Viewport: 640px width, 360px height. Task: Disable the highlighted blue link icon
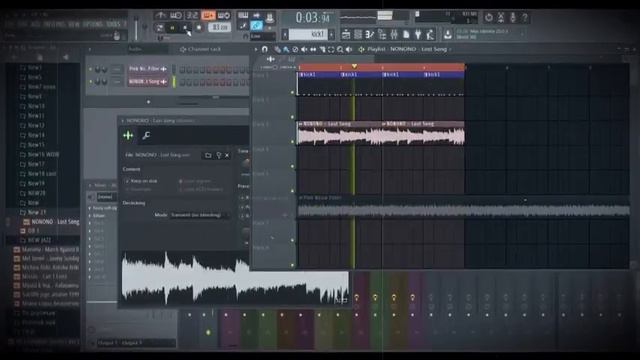tap(256, 26)
